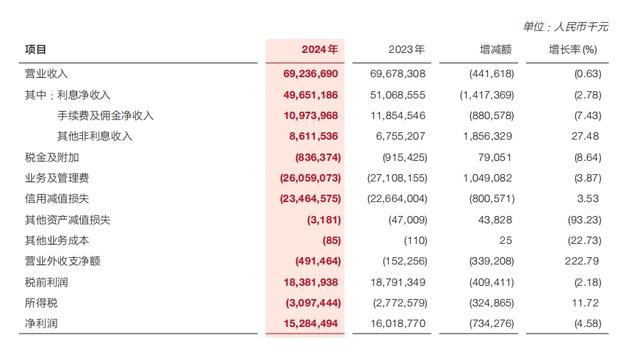Select the 税前利润 2024 value 18,381,938

311,282
